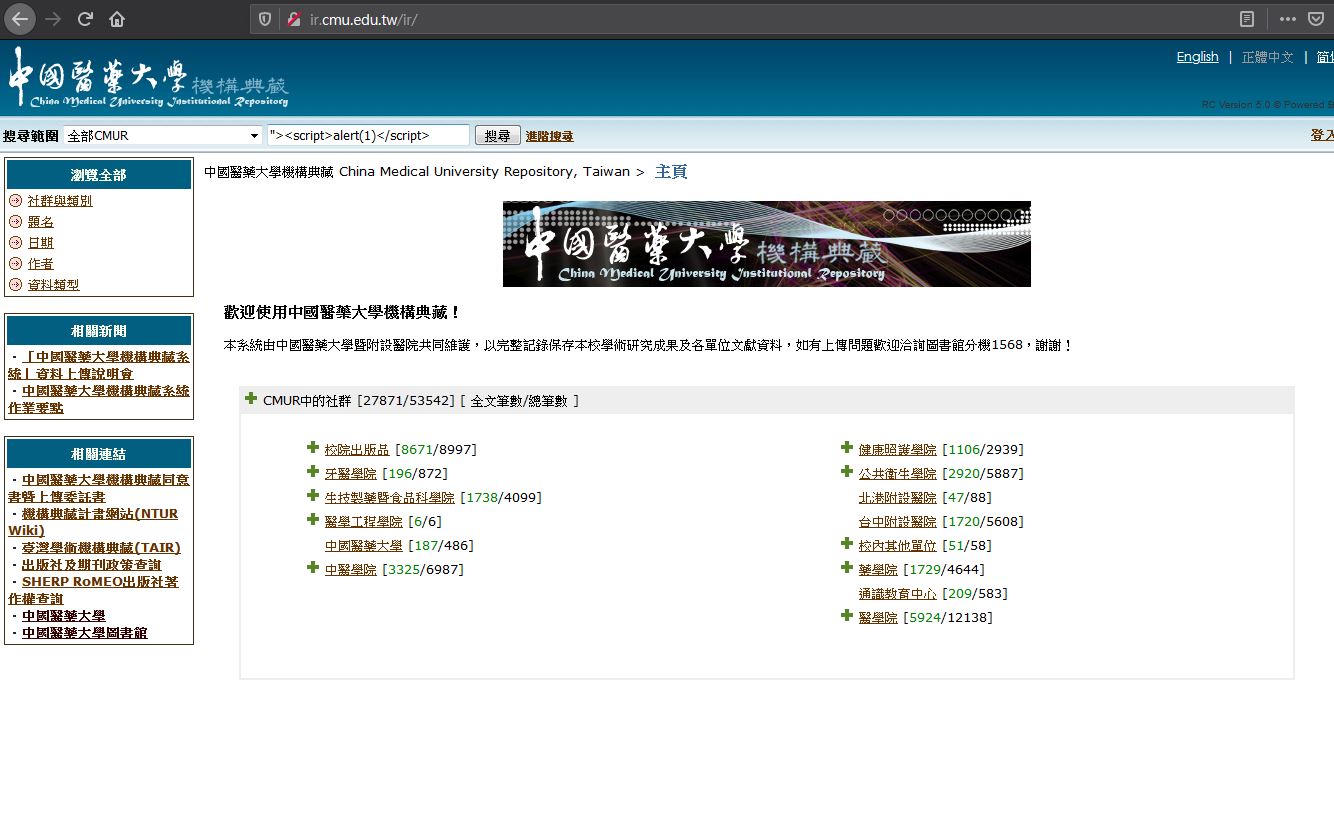Screen dimensions: 1334x824
Task: Open the 進階搜尋 advanced search link
Action: coord(550,137)
